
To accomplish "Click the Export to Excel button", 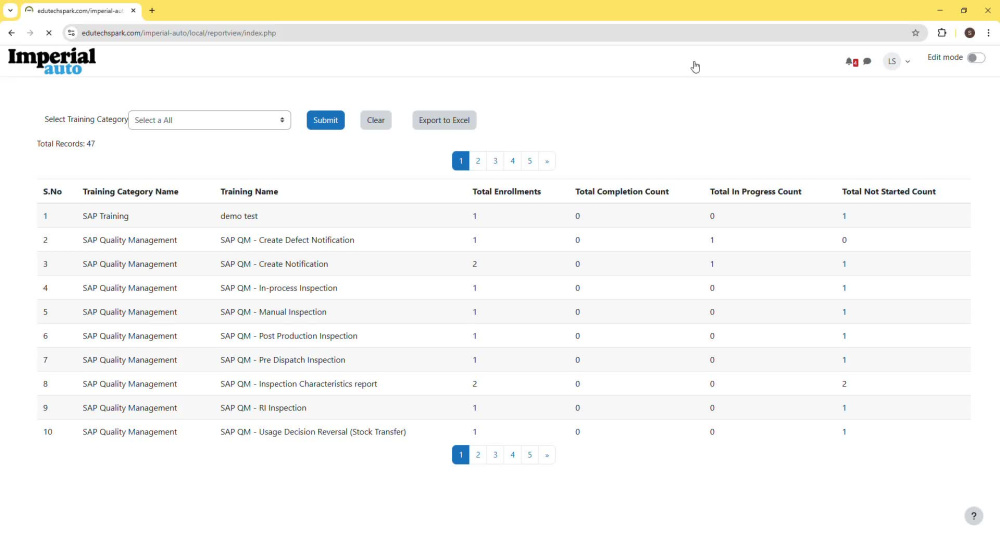I will tap(444, 120).
